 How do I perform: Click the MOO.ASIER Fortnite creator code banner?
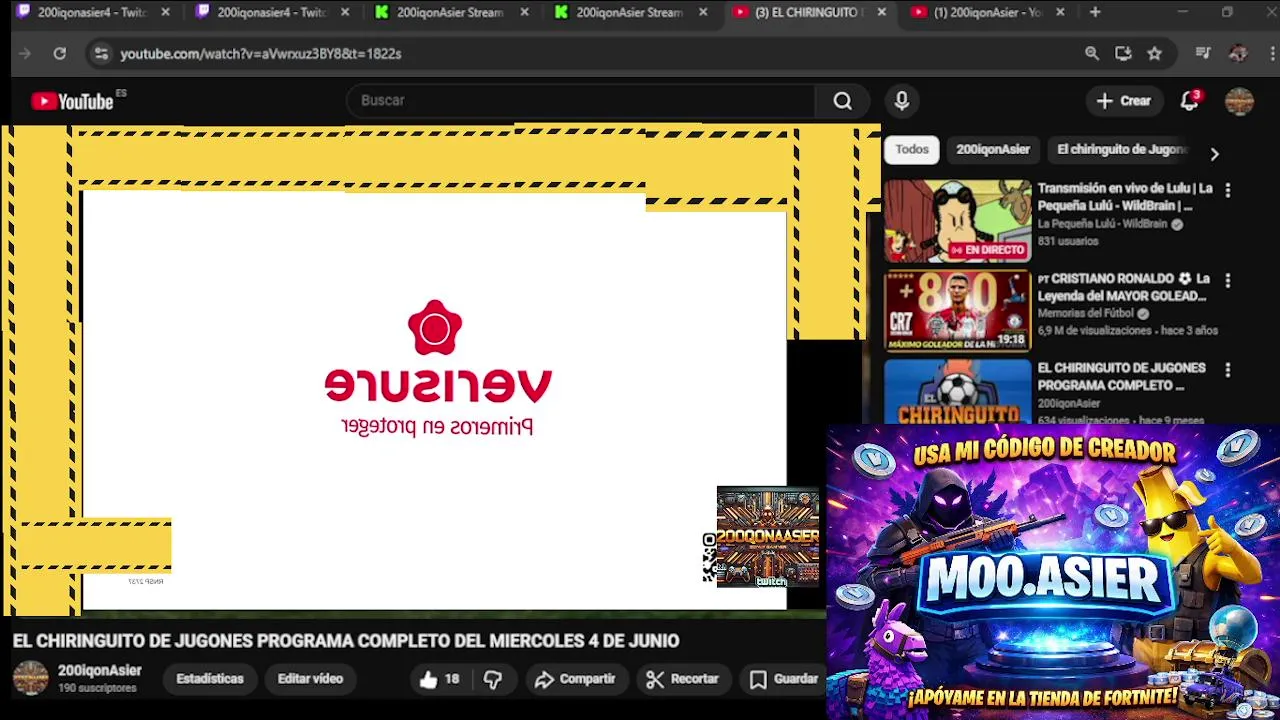tap(1052, 572)
